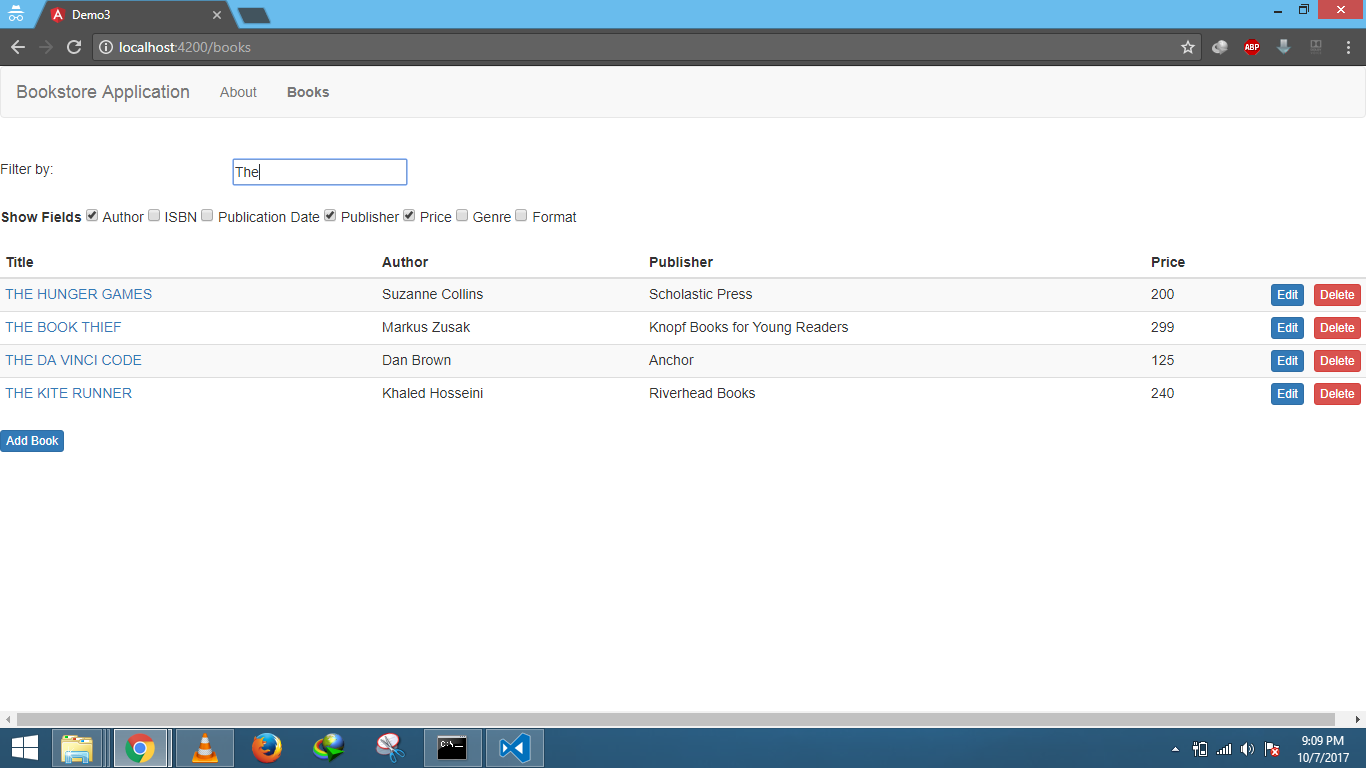Click the horizontal page scrollbar
The image size is (1366, 768).
point(676,720)
